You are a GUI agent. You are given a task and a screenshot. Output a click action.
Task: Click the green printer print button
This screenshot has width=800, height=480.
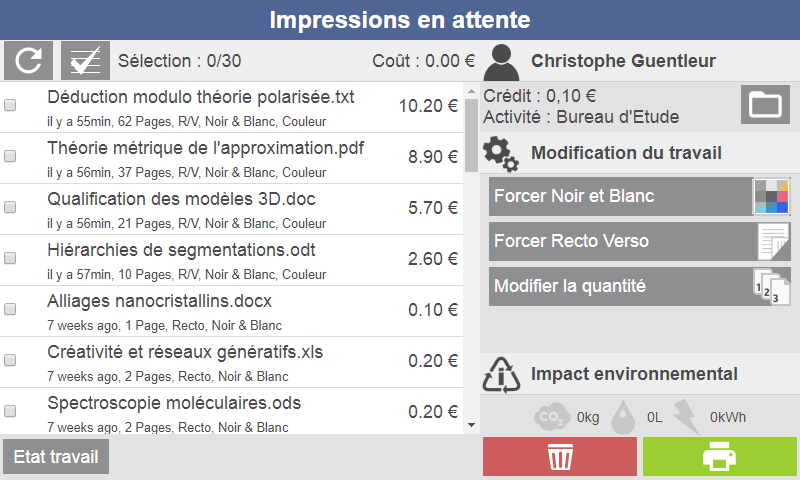point(719,456)
